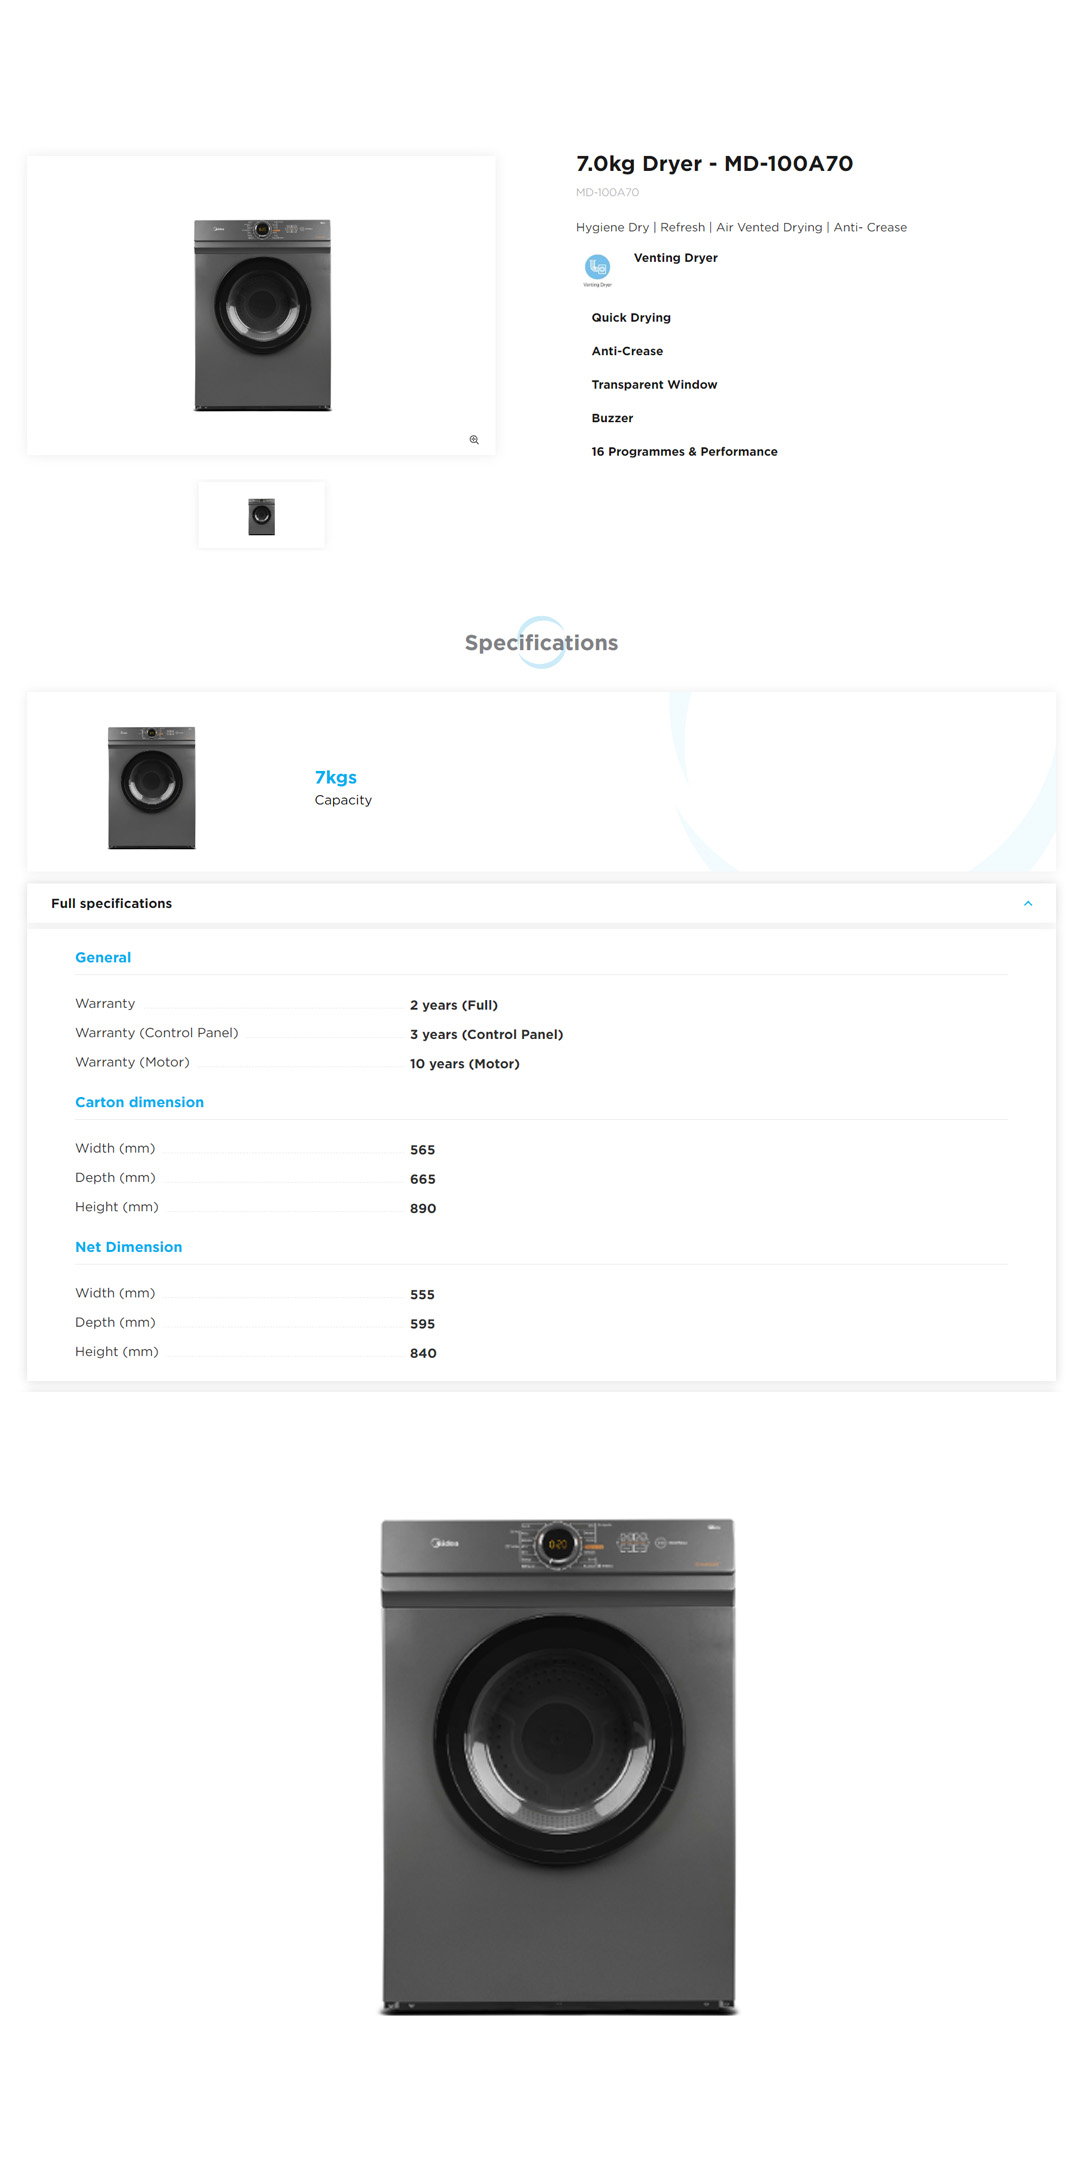This screenshot has height=2169, width=1080.
Task: Choose the Buzzer feature item
Action: coord(612,419)
